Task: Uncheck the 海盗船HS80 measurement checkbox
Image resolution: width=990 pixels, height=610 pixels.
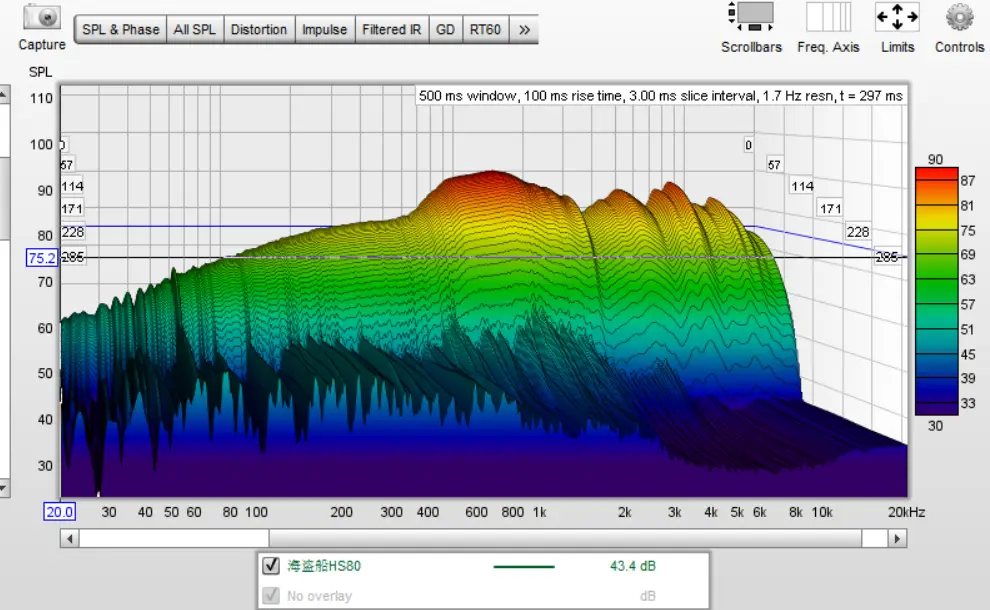Action: [x=271, y=565]
